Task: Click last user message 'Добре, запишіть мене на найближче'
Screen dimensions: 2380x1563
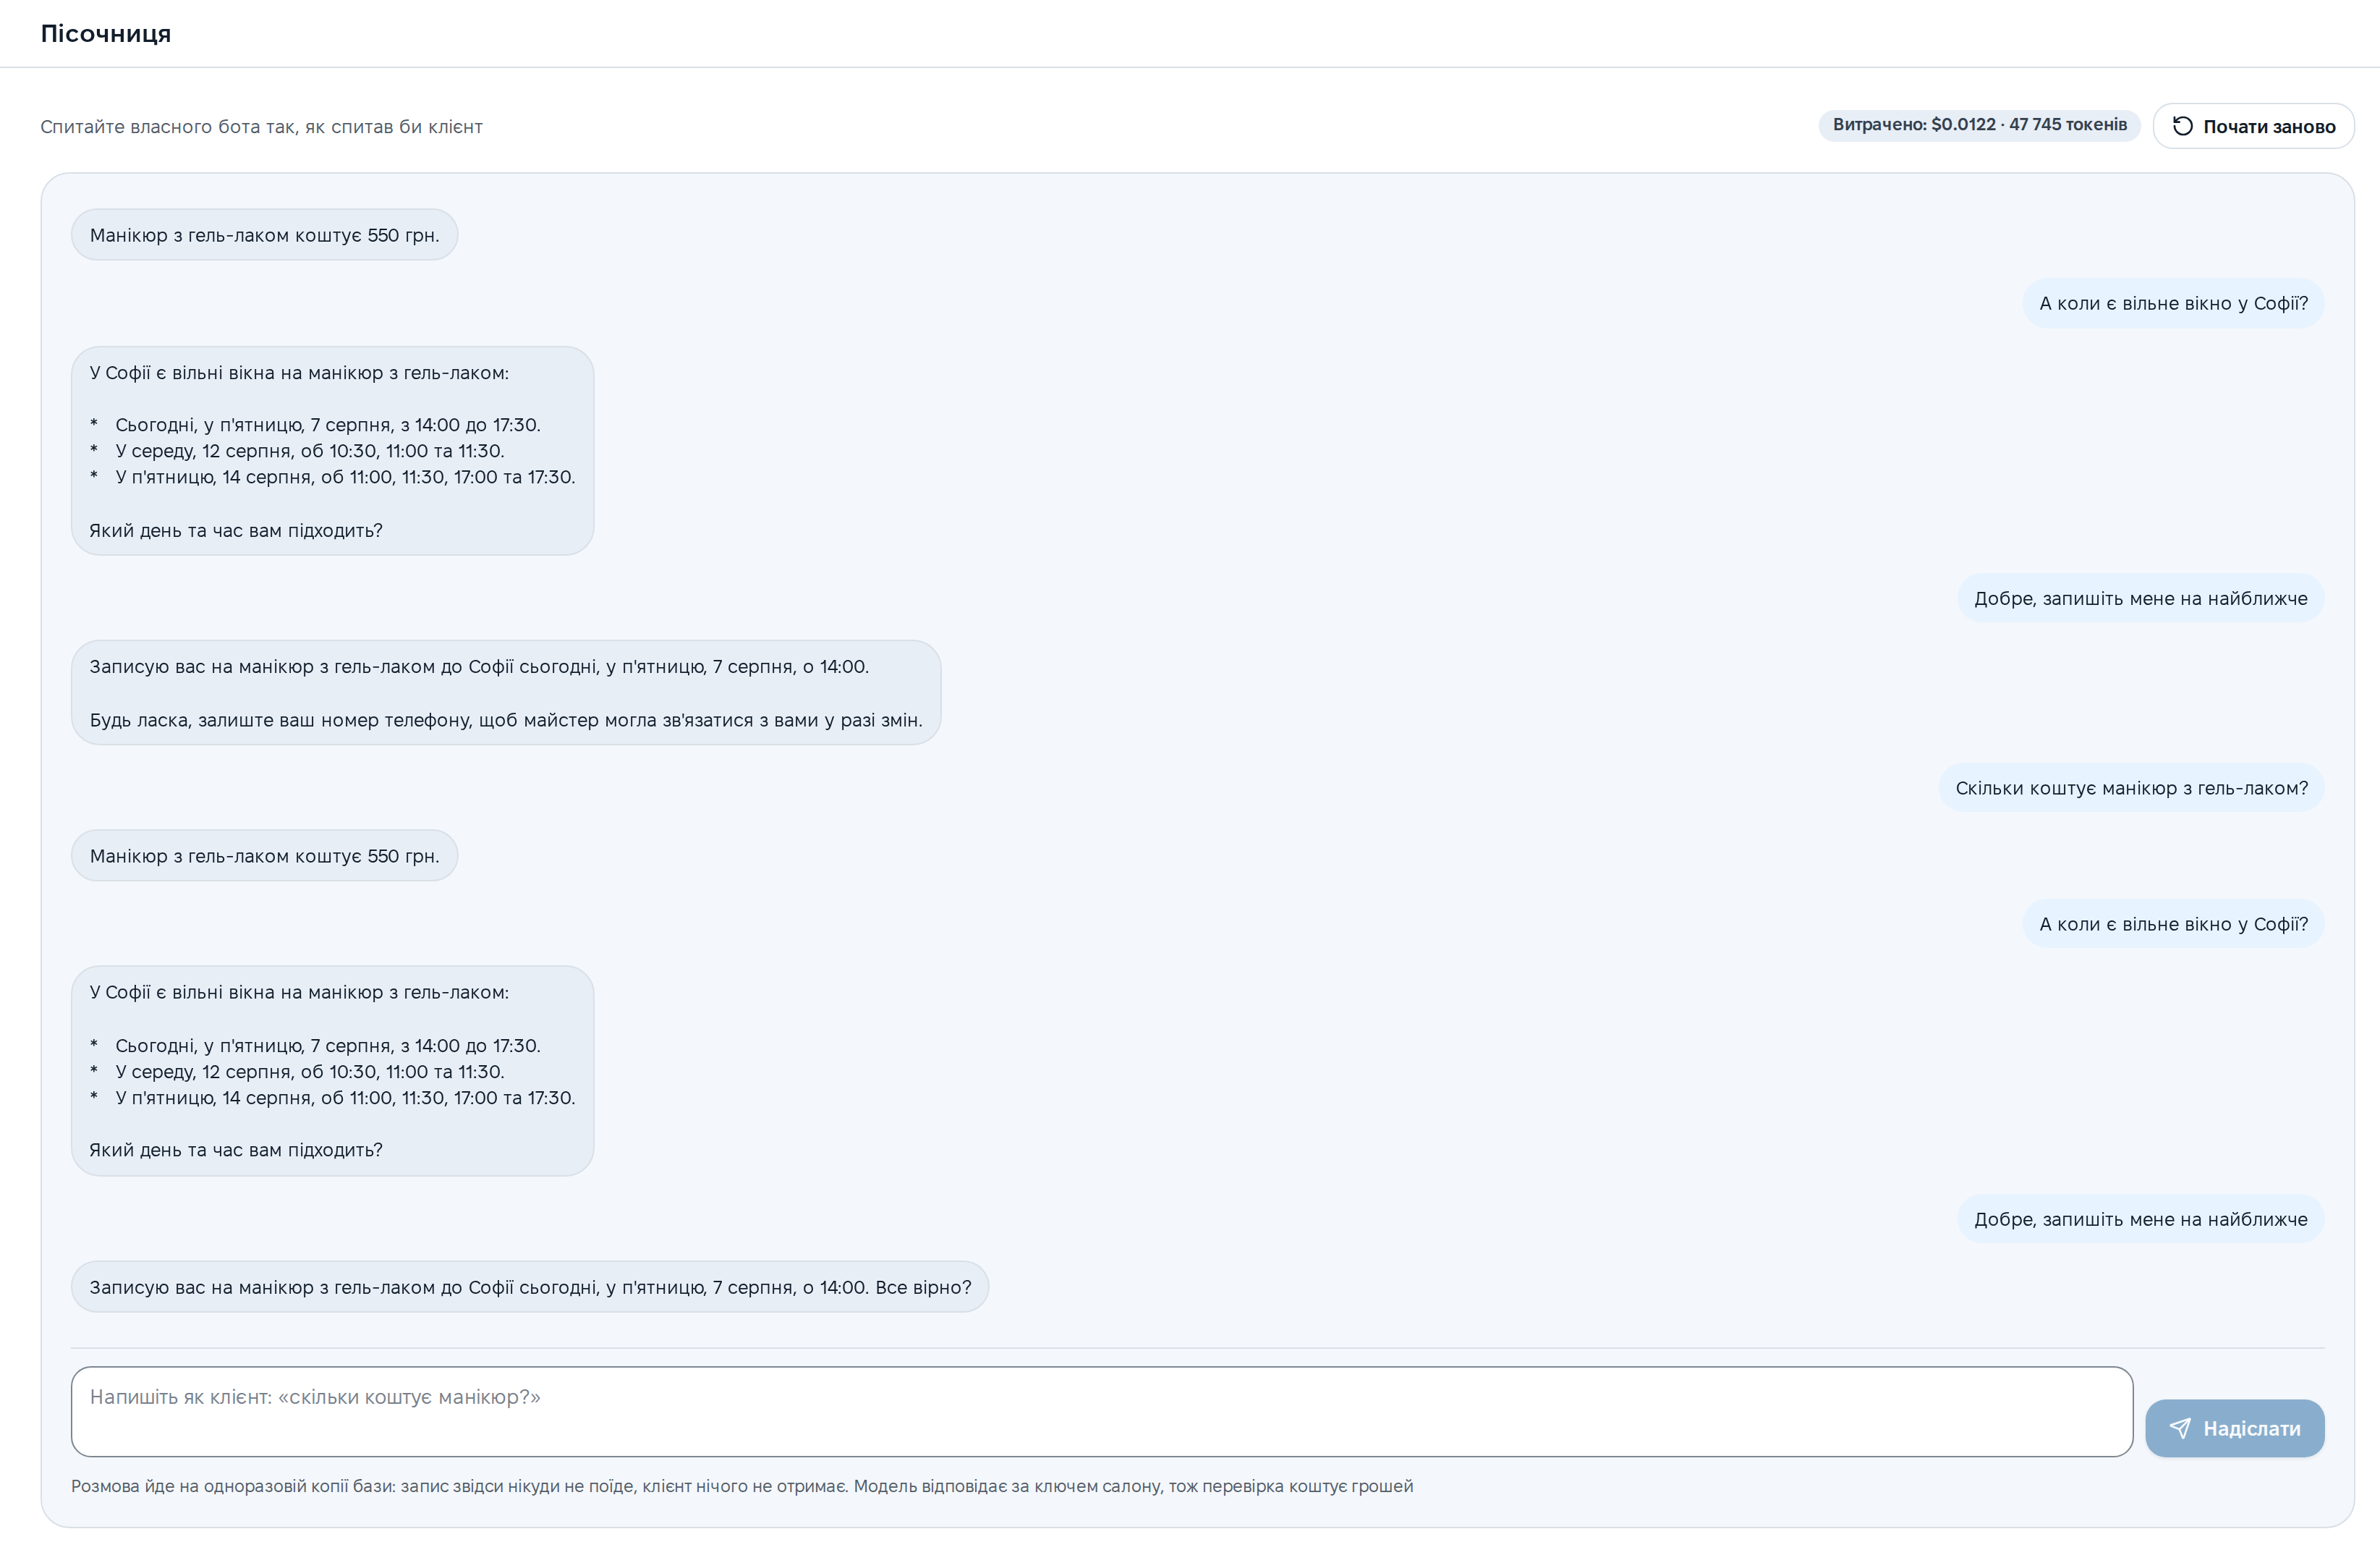Action: [2140, 1219]
